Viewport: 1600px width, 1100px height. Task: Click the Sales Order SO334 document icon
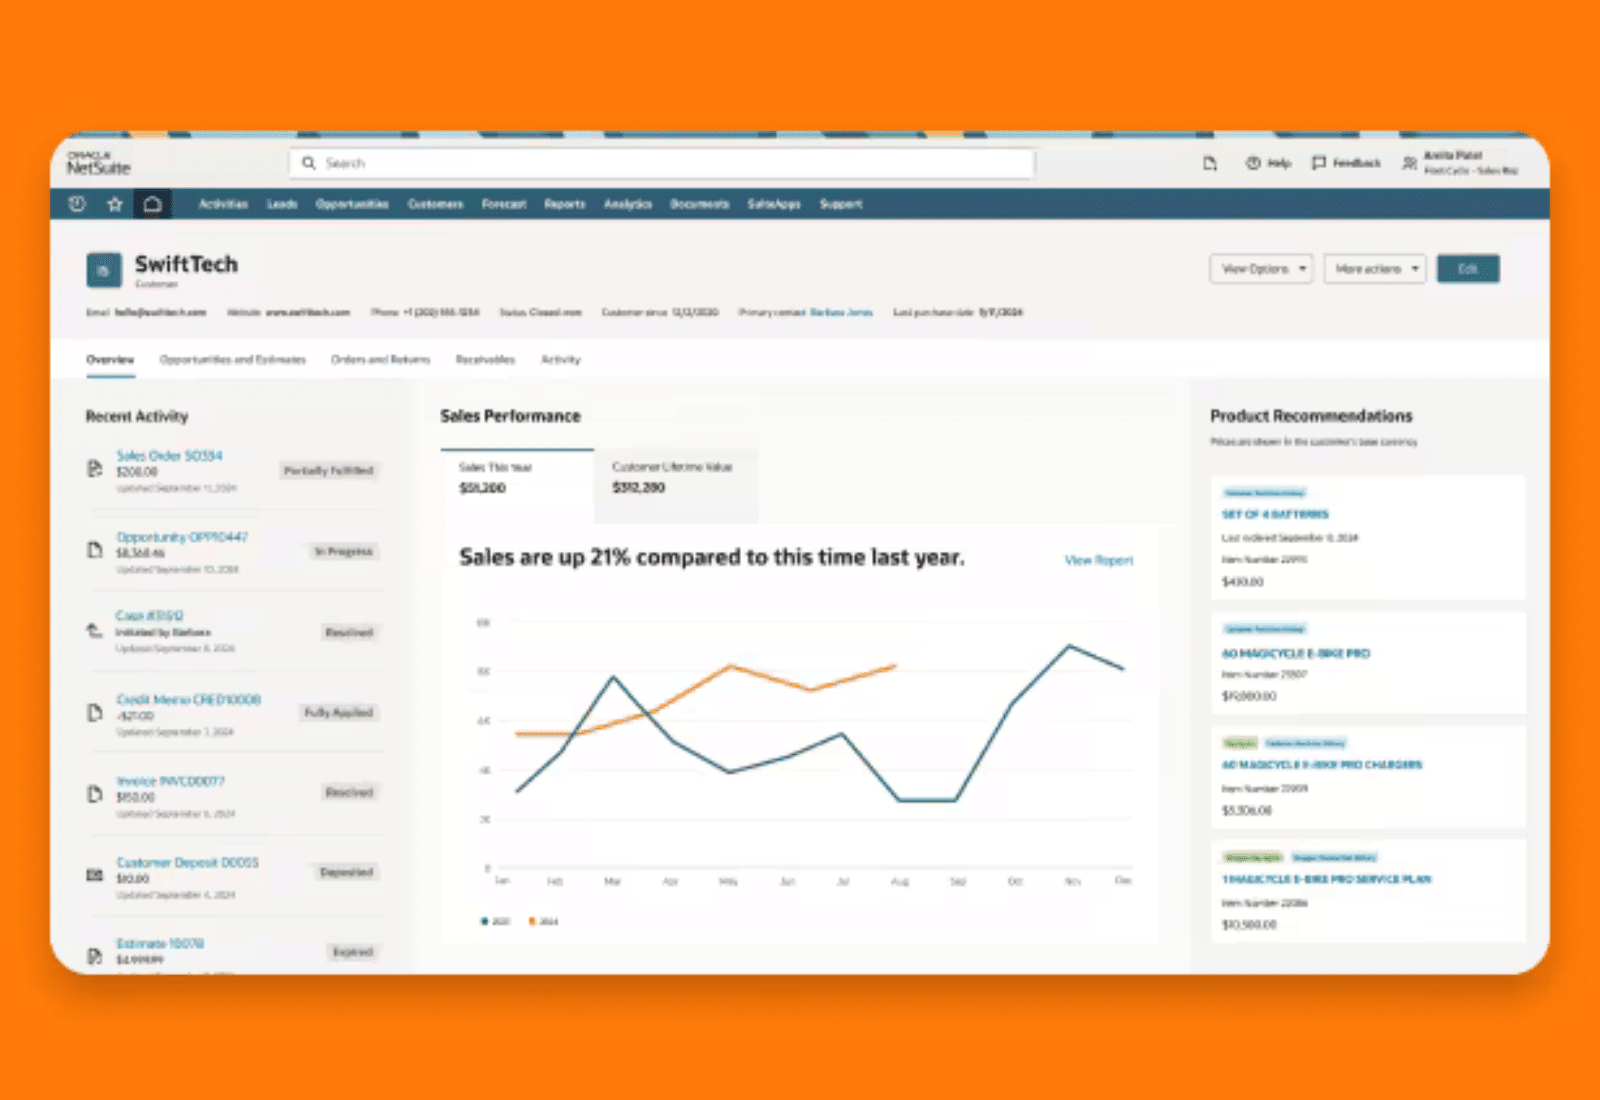click(95, 469)
